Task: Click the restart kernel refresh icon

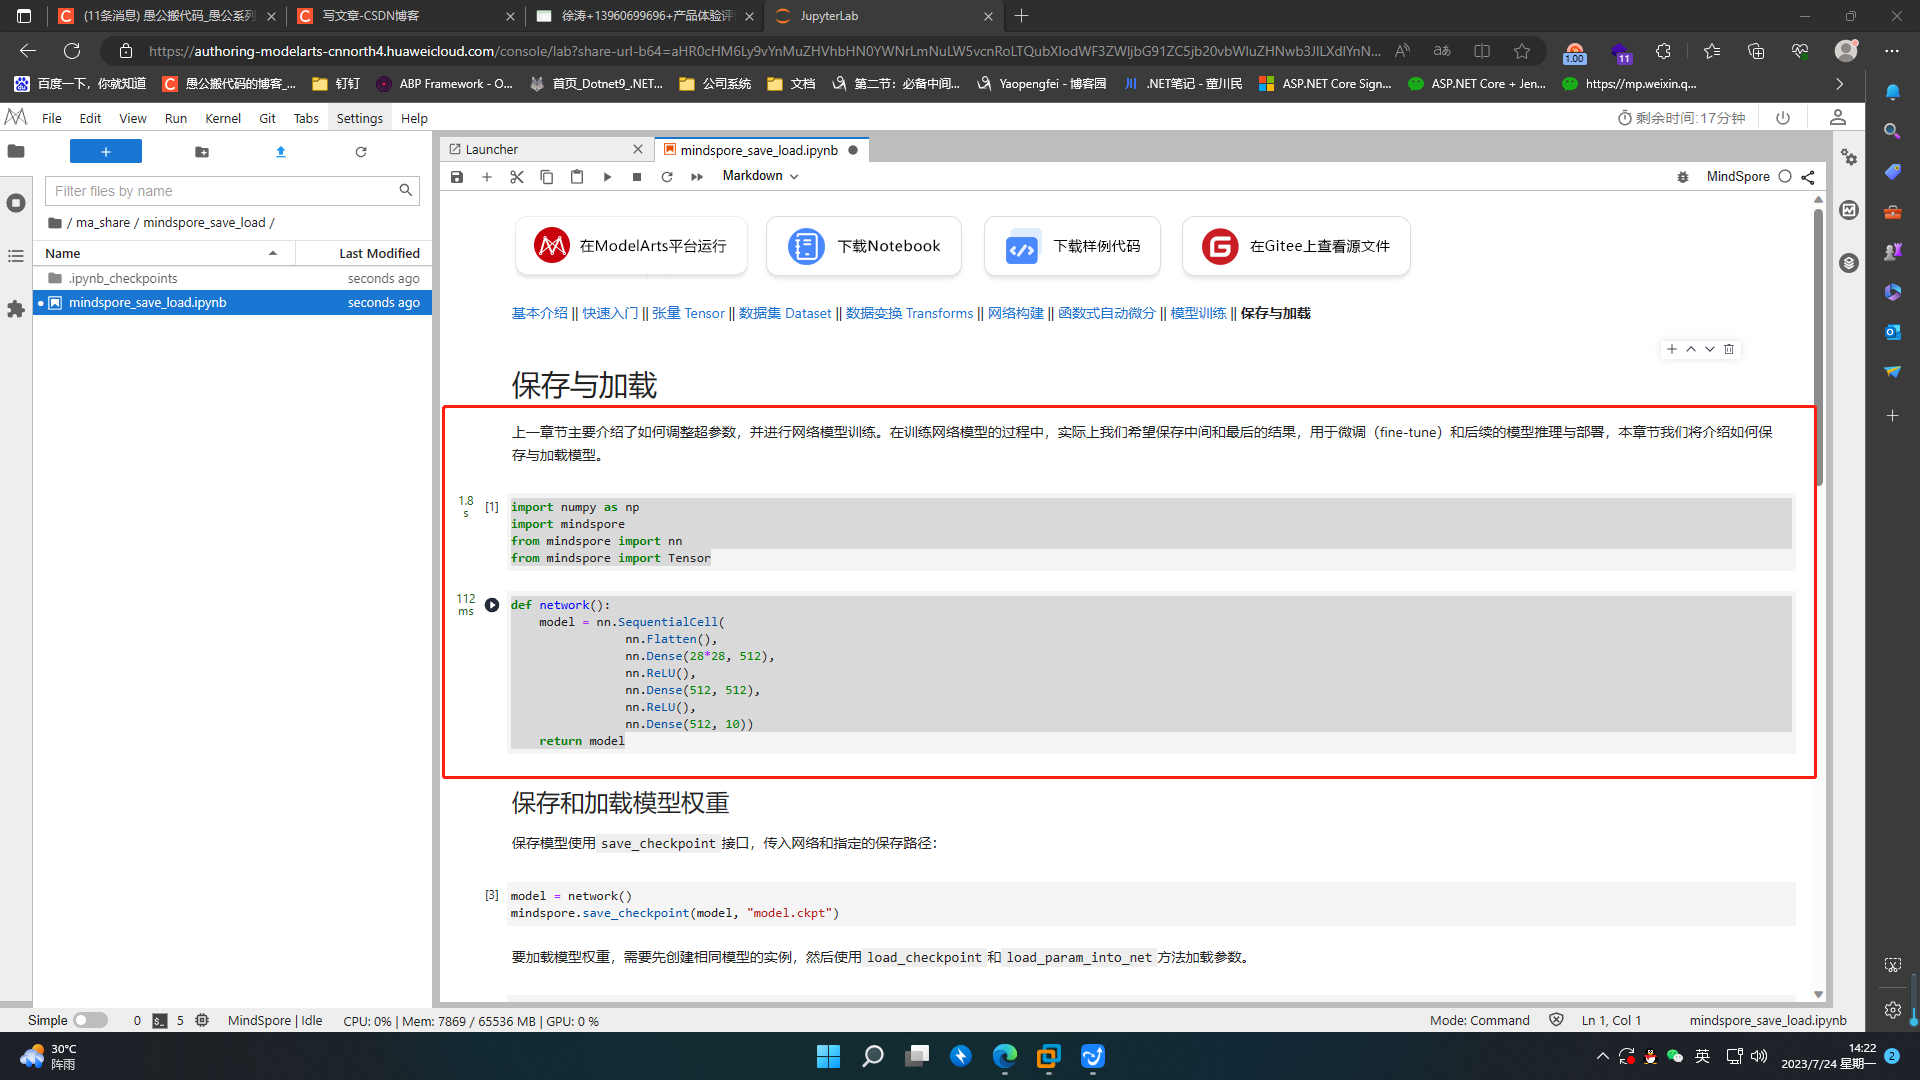Action: click(667, 175)
